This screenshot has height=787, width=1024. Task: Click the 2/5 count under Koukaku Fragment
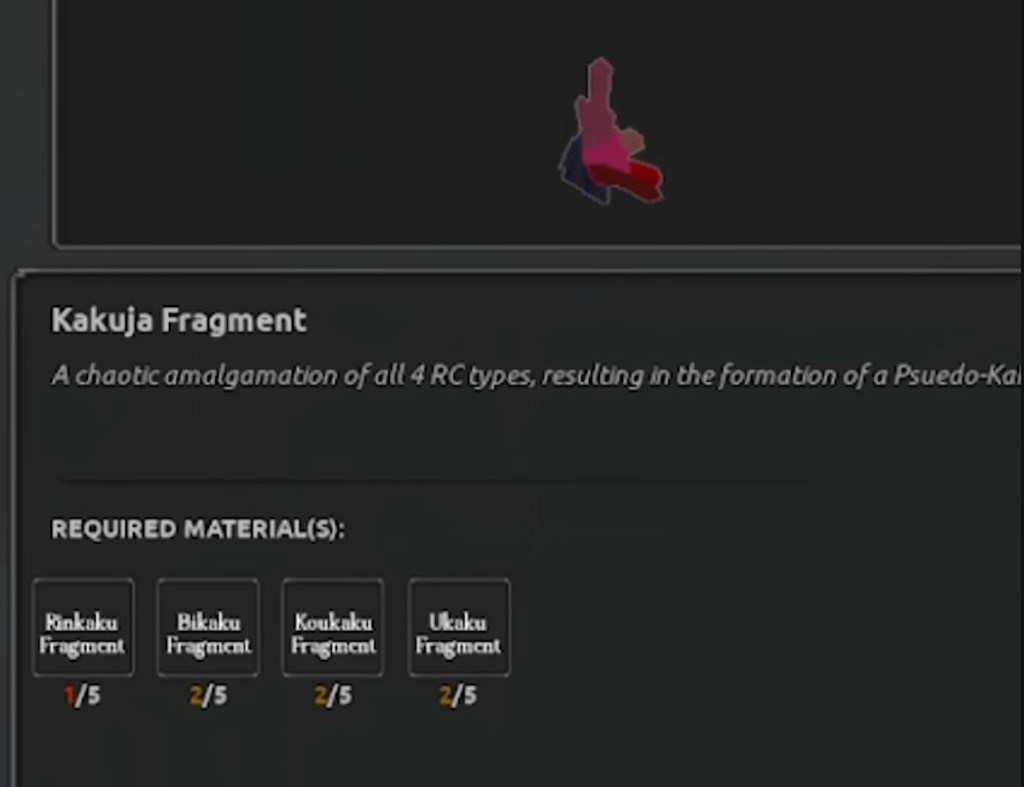(333, 696)
